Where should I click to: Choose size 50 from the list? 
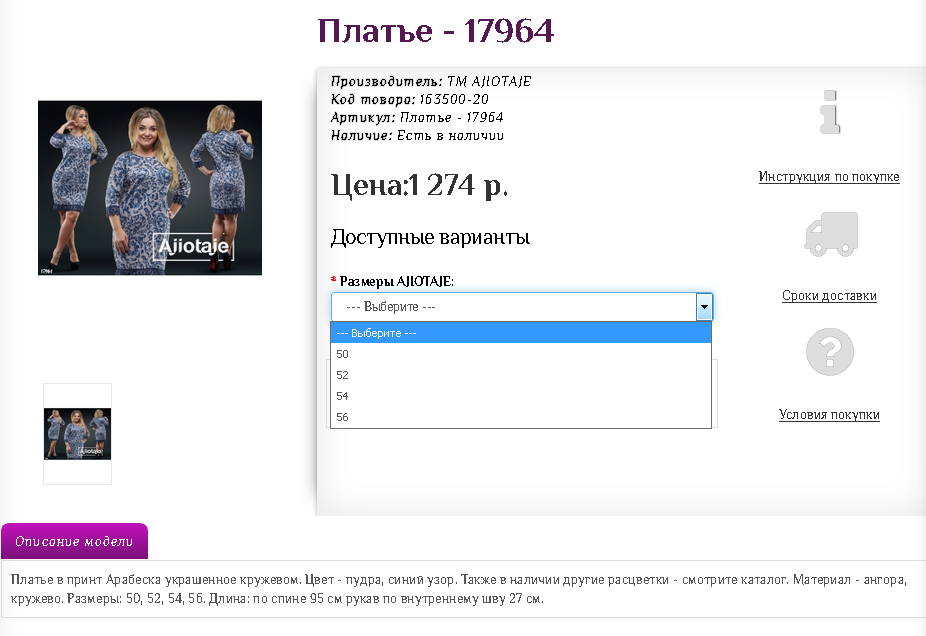tap(521, 354)
